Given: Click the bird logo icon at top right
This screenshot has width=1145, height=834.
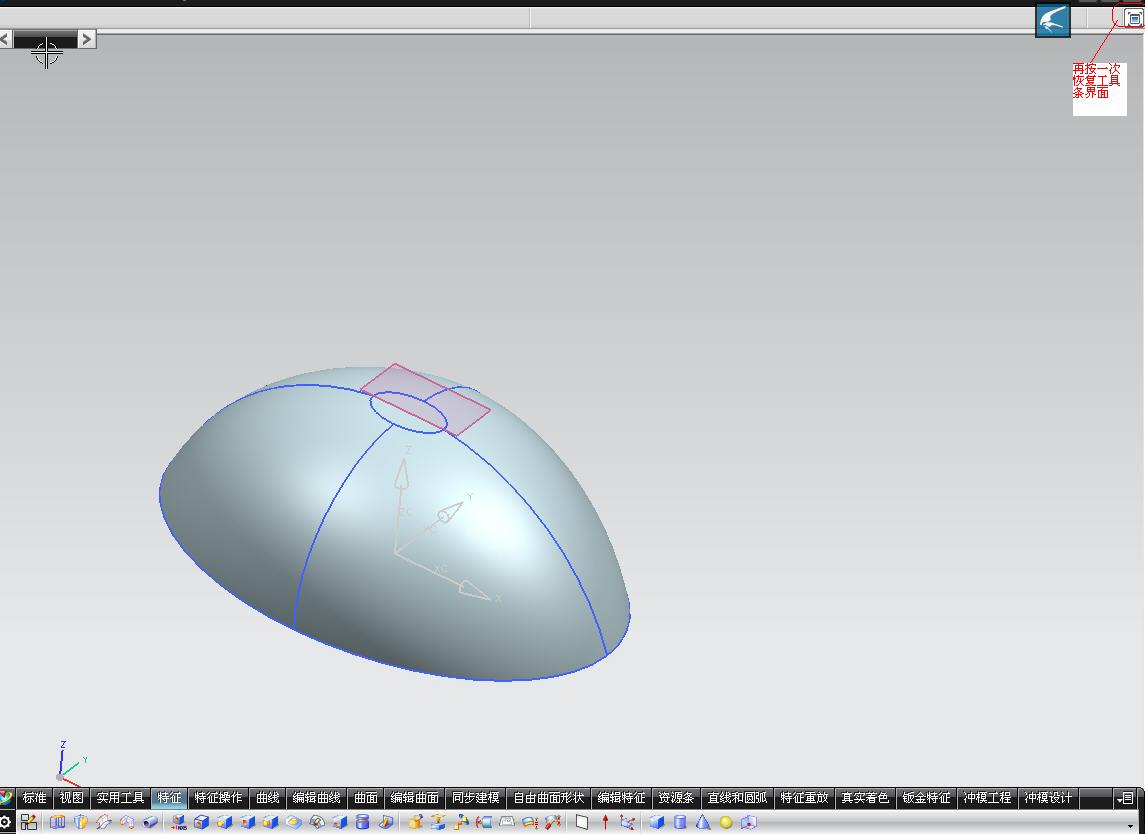Looking at the screenshot, I should pos(1053,20).
